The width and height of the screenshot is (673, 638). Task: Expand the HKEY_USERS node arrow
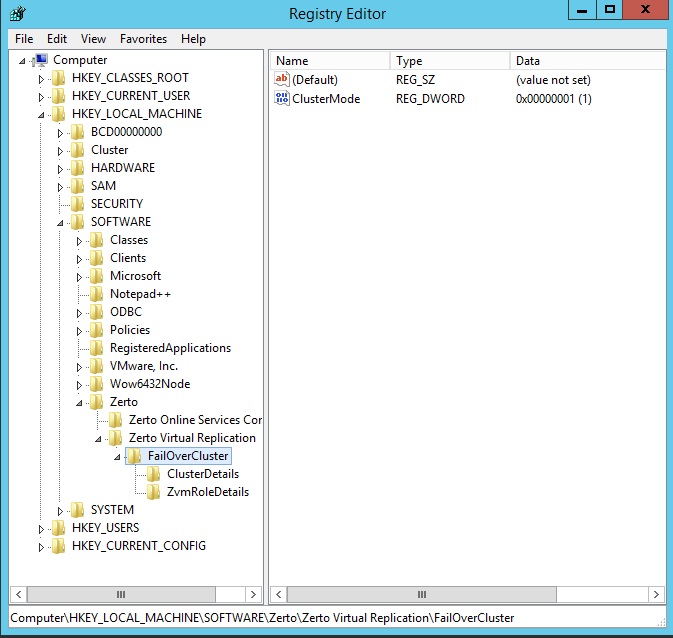(41, 529)
